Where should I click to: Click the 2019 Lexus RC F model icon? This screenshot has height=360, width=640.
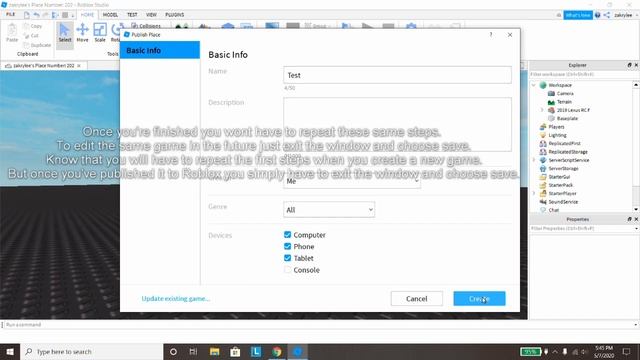tap(551, 110)
